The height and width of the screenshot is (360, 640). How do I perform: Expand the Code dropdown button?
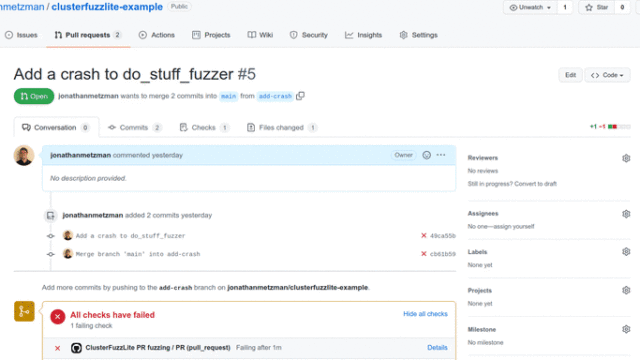click(x=607, y=75)
